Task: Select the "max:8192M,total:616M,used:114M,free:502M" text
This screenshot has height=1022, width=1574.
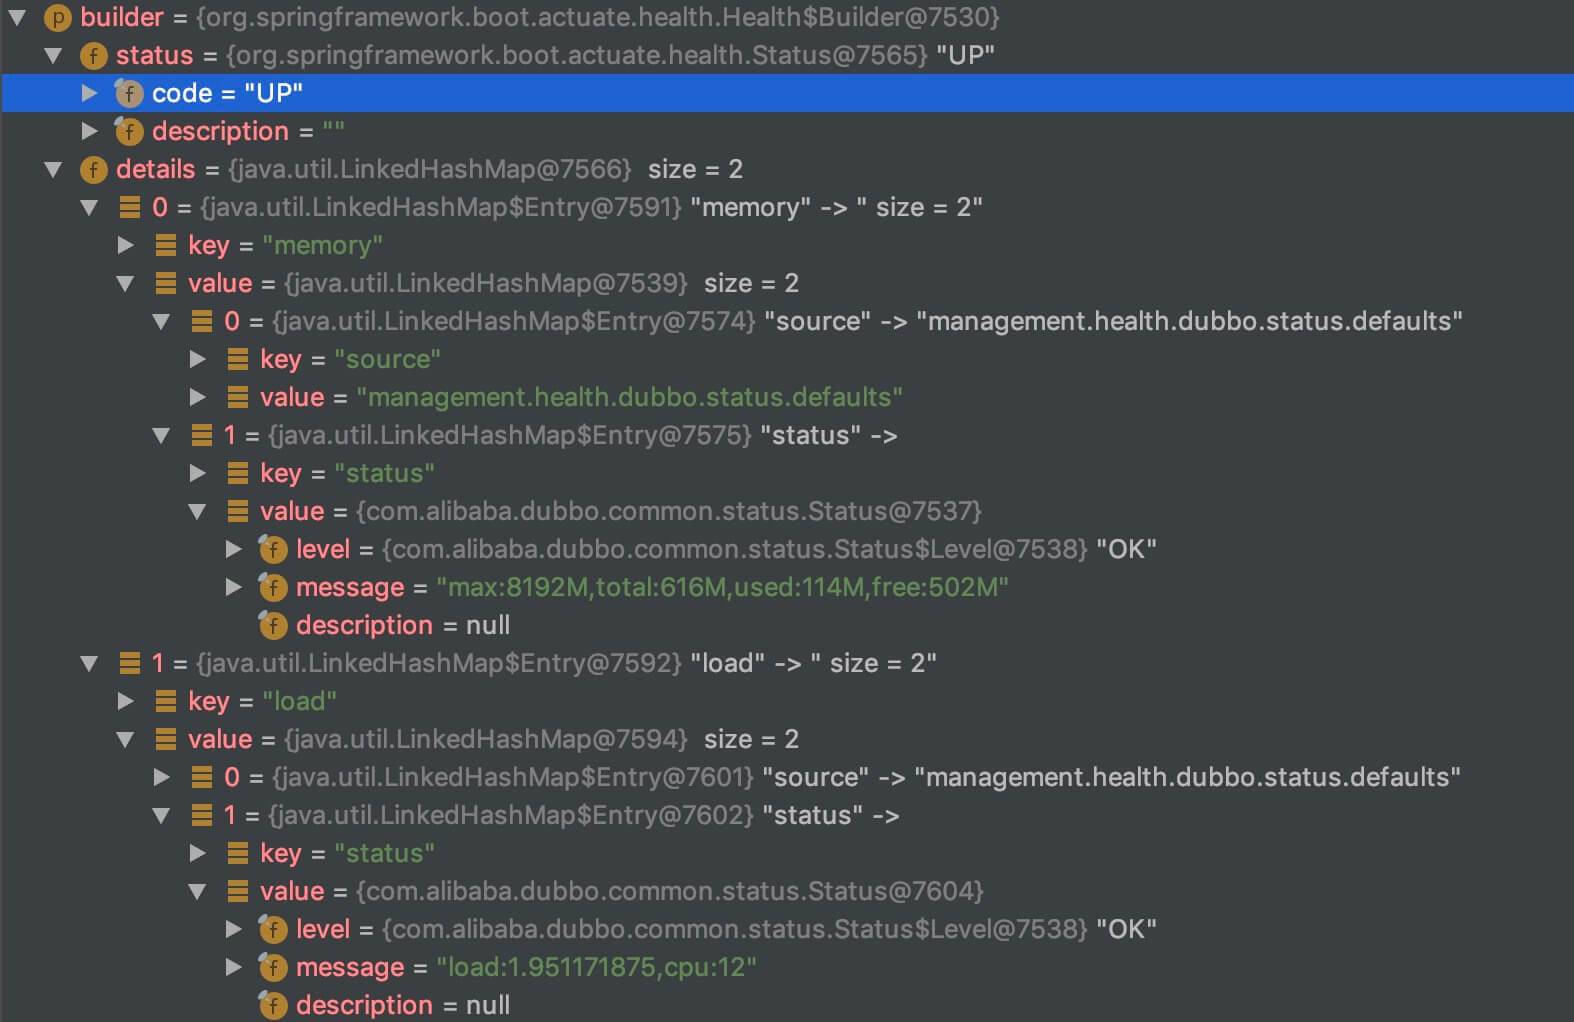Action: click(722, 587)
